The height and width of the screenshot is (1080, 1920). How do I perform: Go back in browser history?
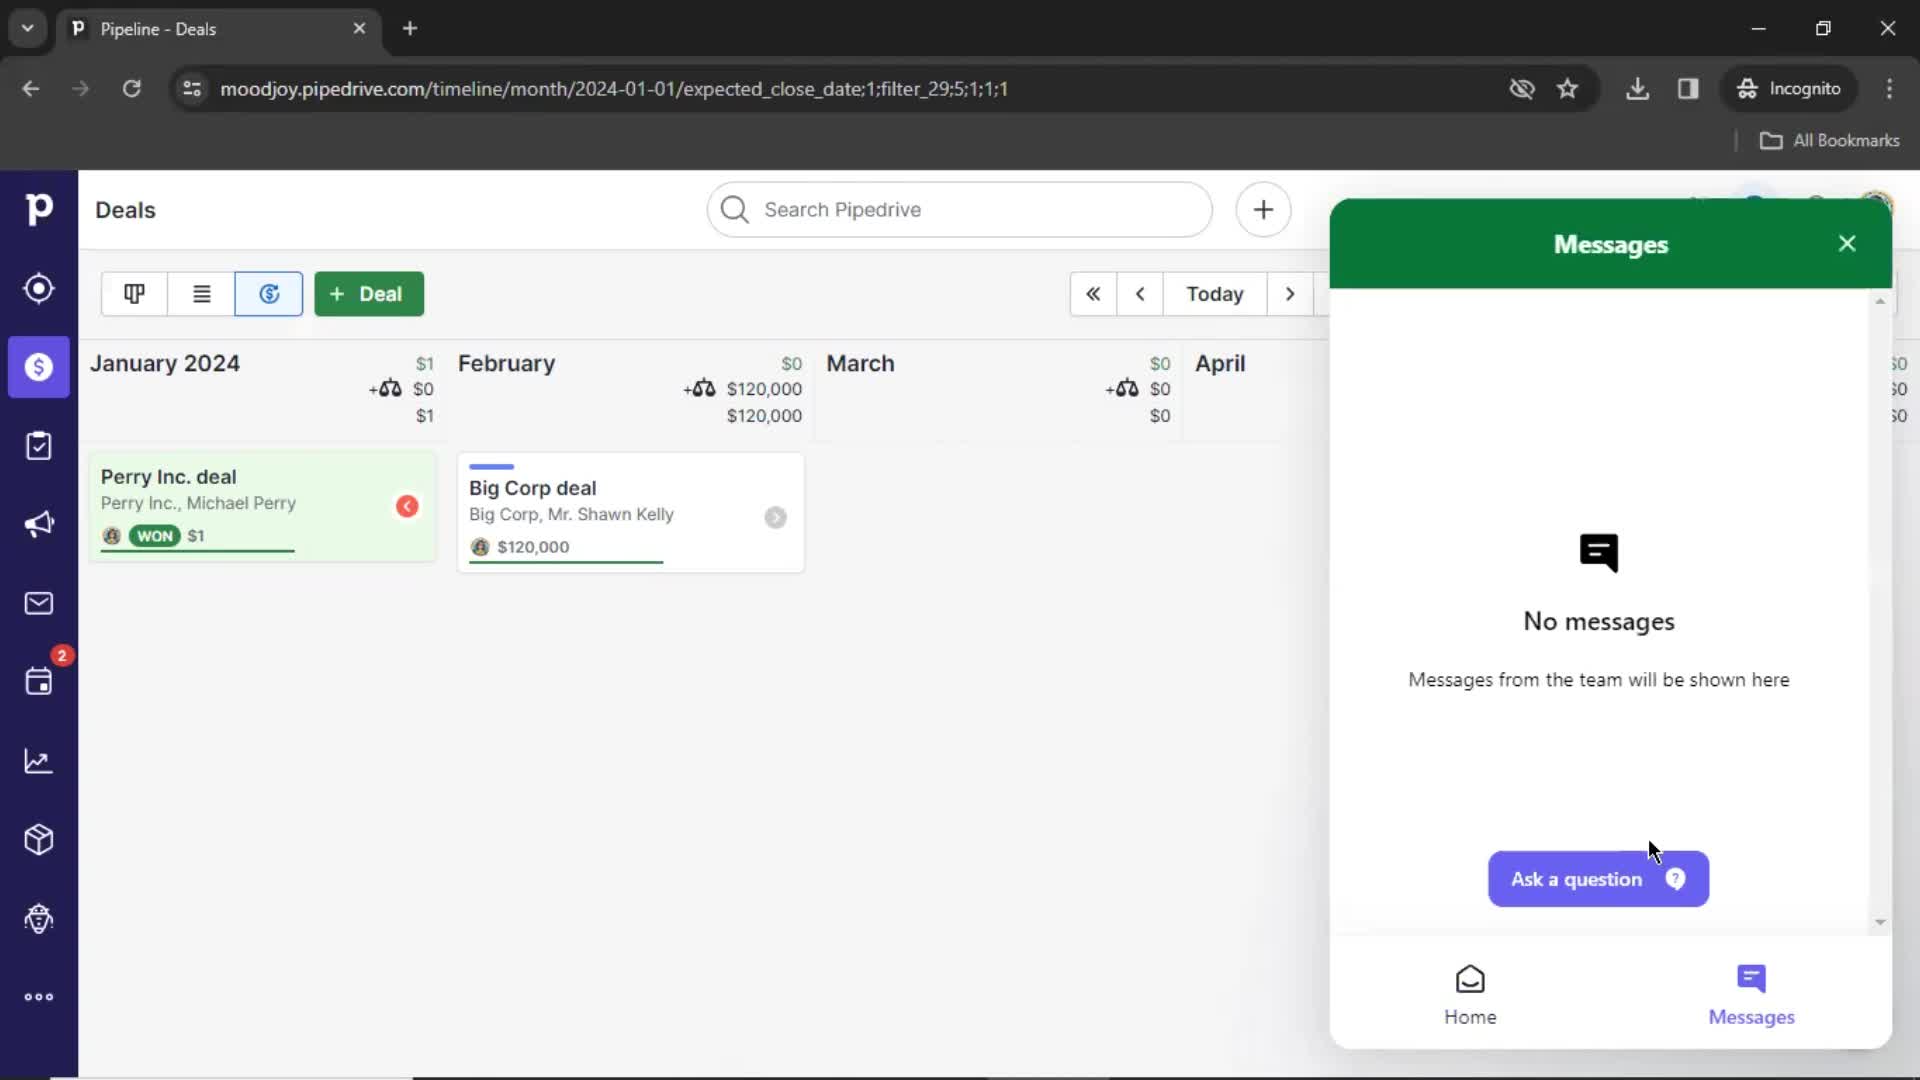tap(31, 89)
